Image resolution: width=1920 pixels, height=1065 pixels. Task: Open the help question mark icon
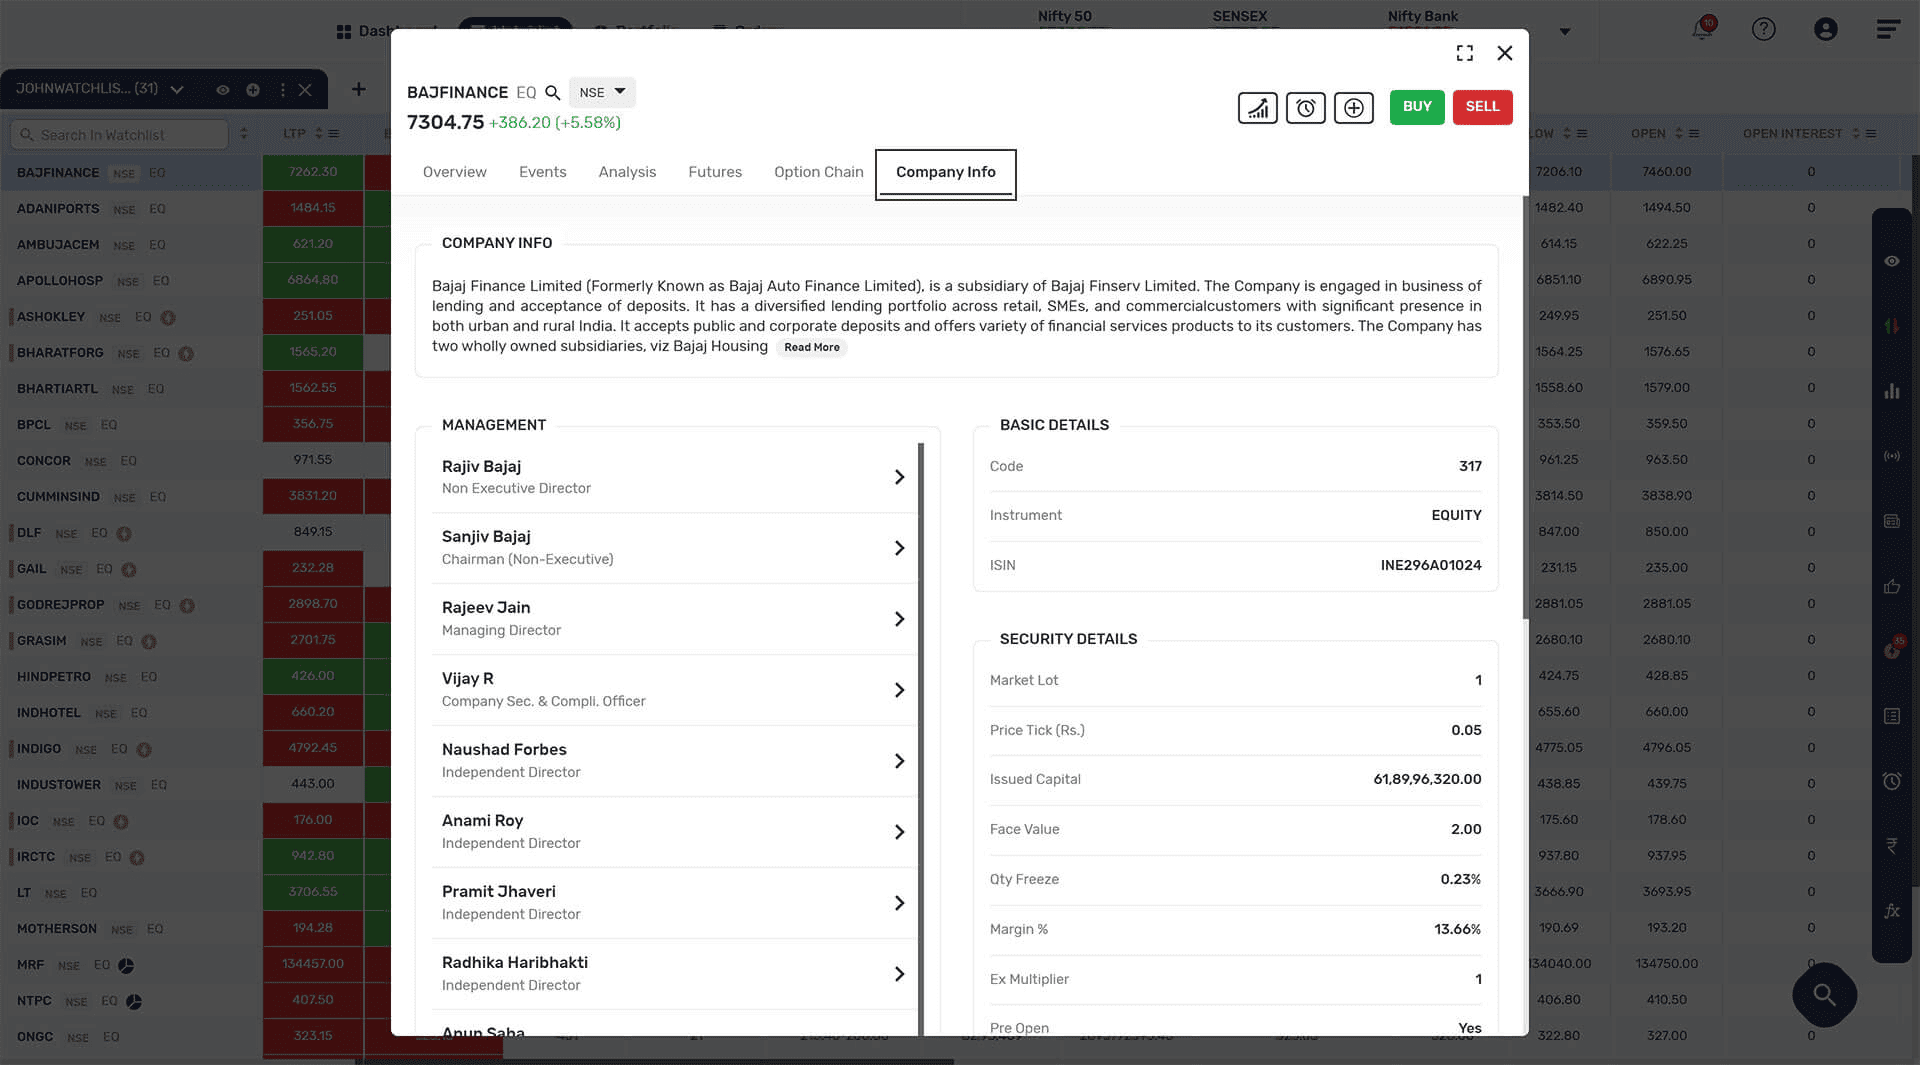coord(1764,29)
